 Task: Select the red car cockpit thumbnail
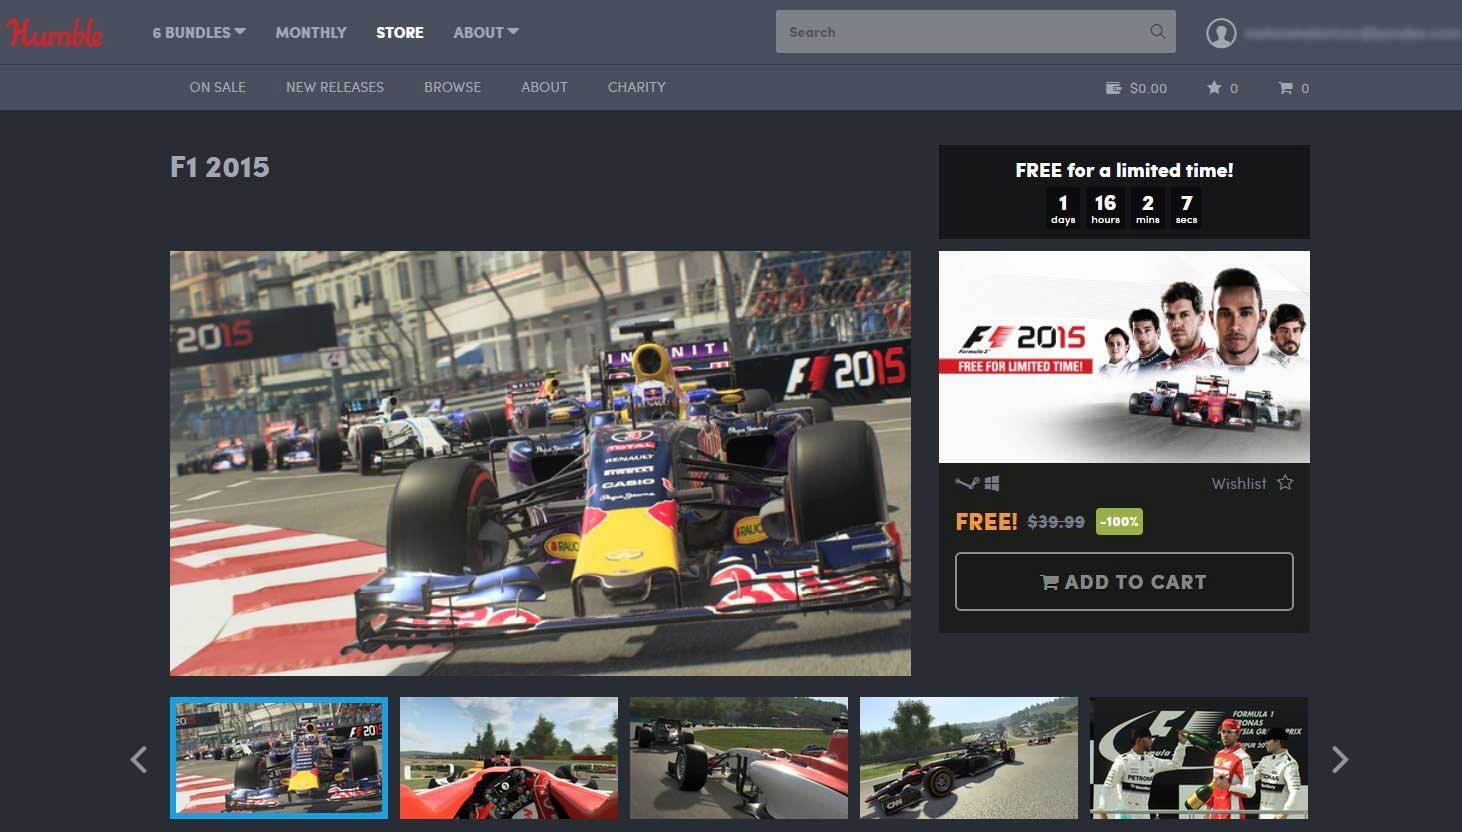[x=508, y=758]
